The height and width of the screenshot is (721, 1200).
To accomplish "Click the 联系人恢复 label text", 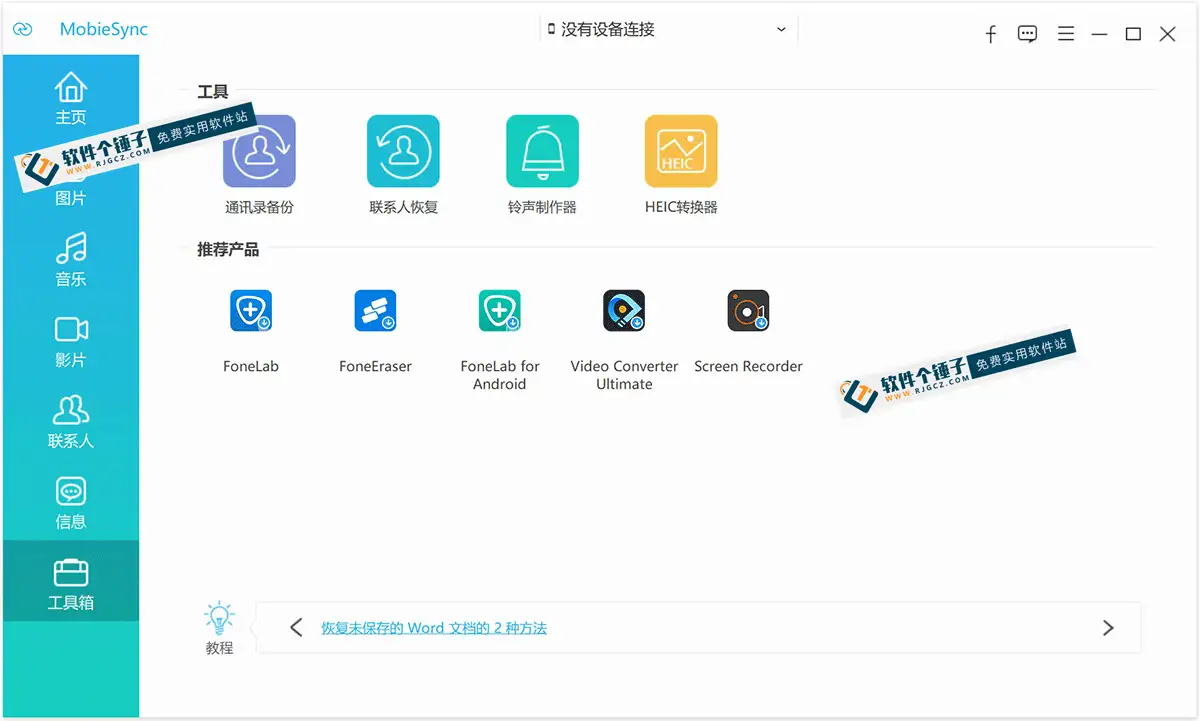I will [404, 207].
